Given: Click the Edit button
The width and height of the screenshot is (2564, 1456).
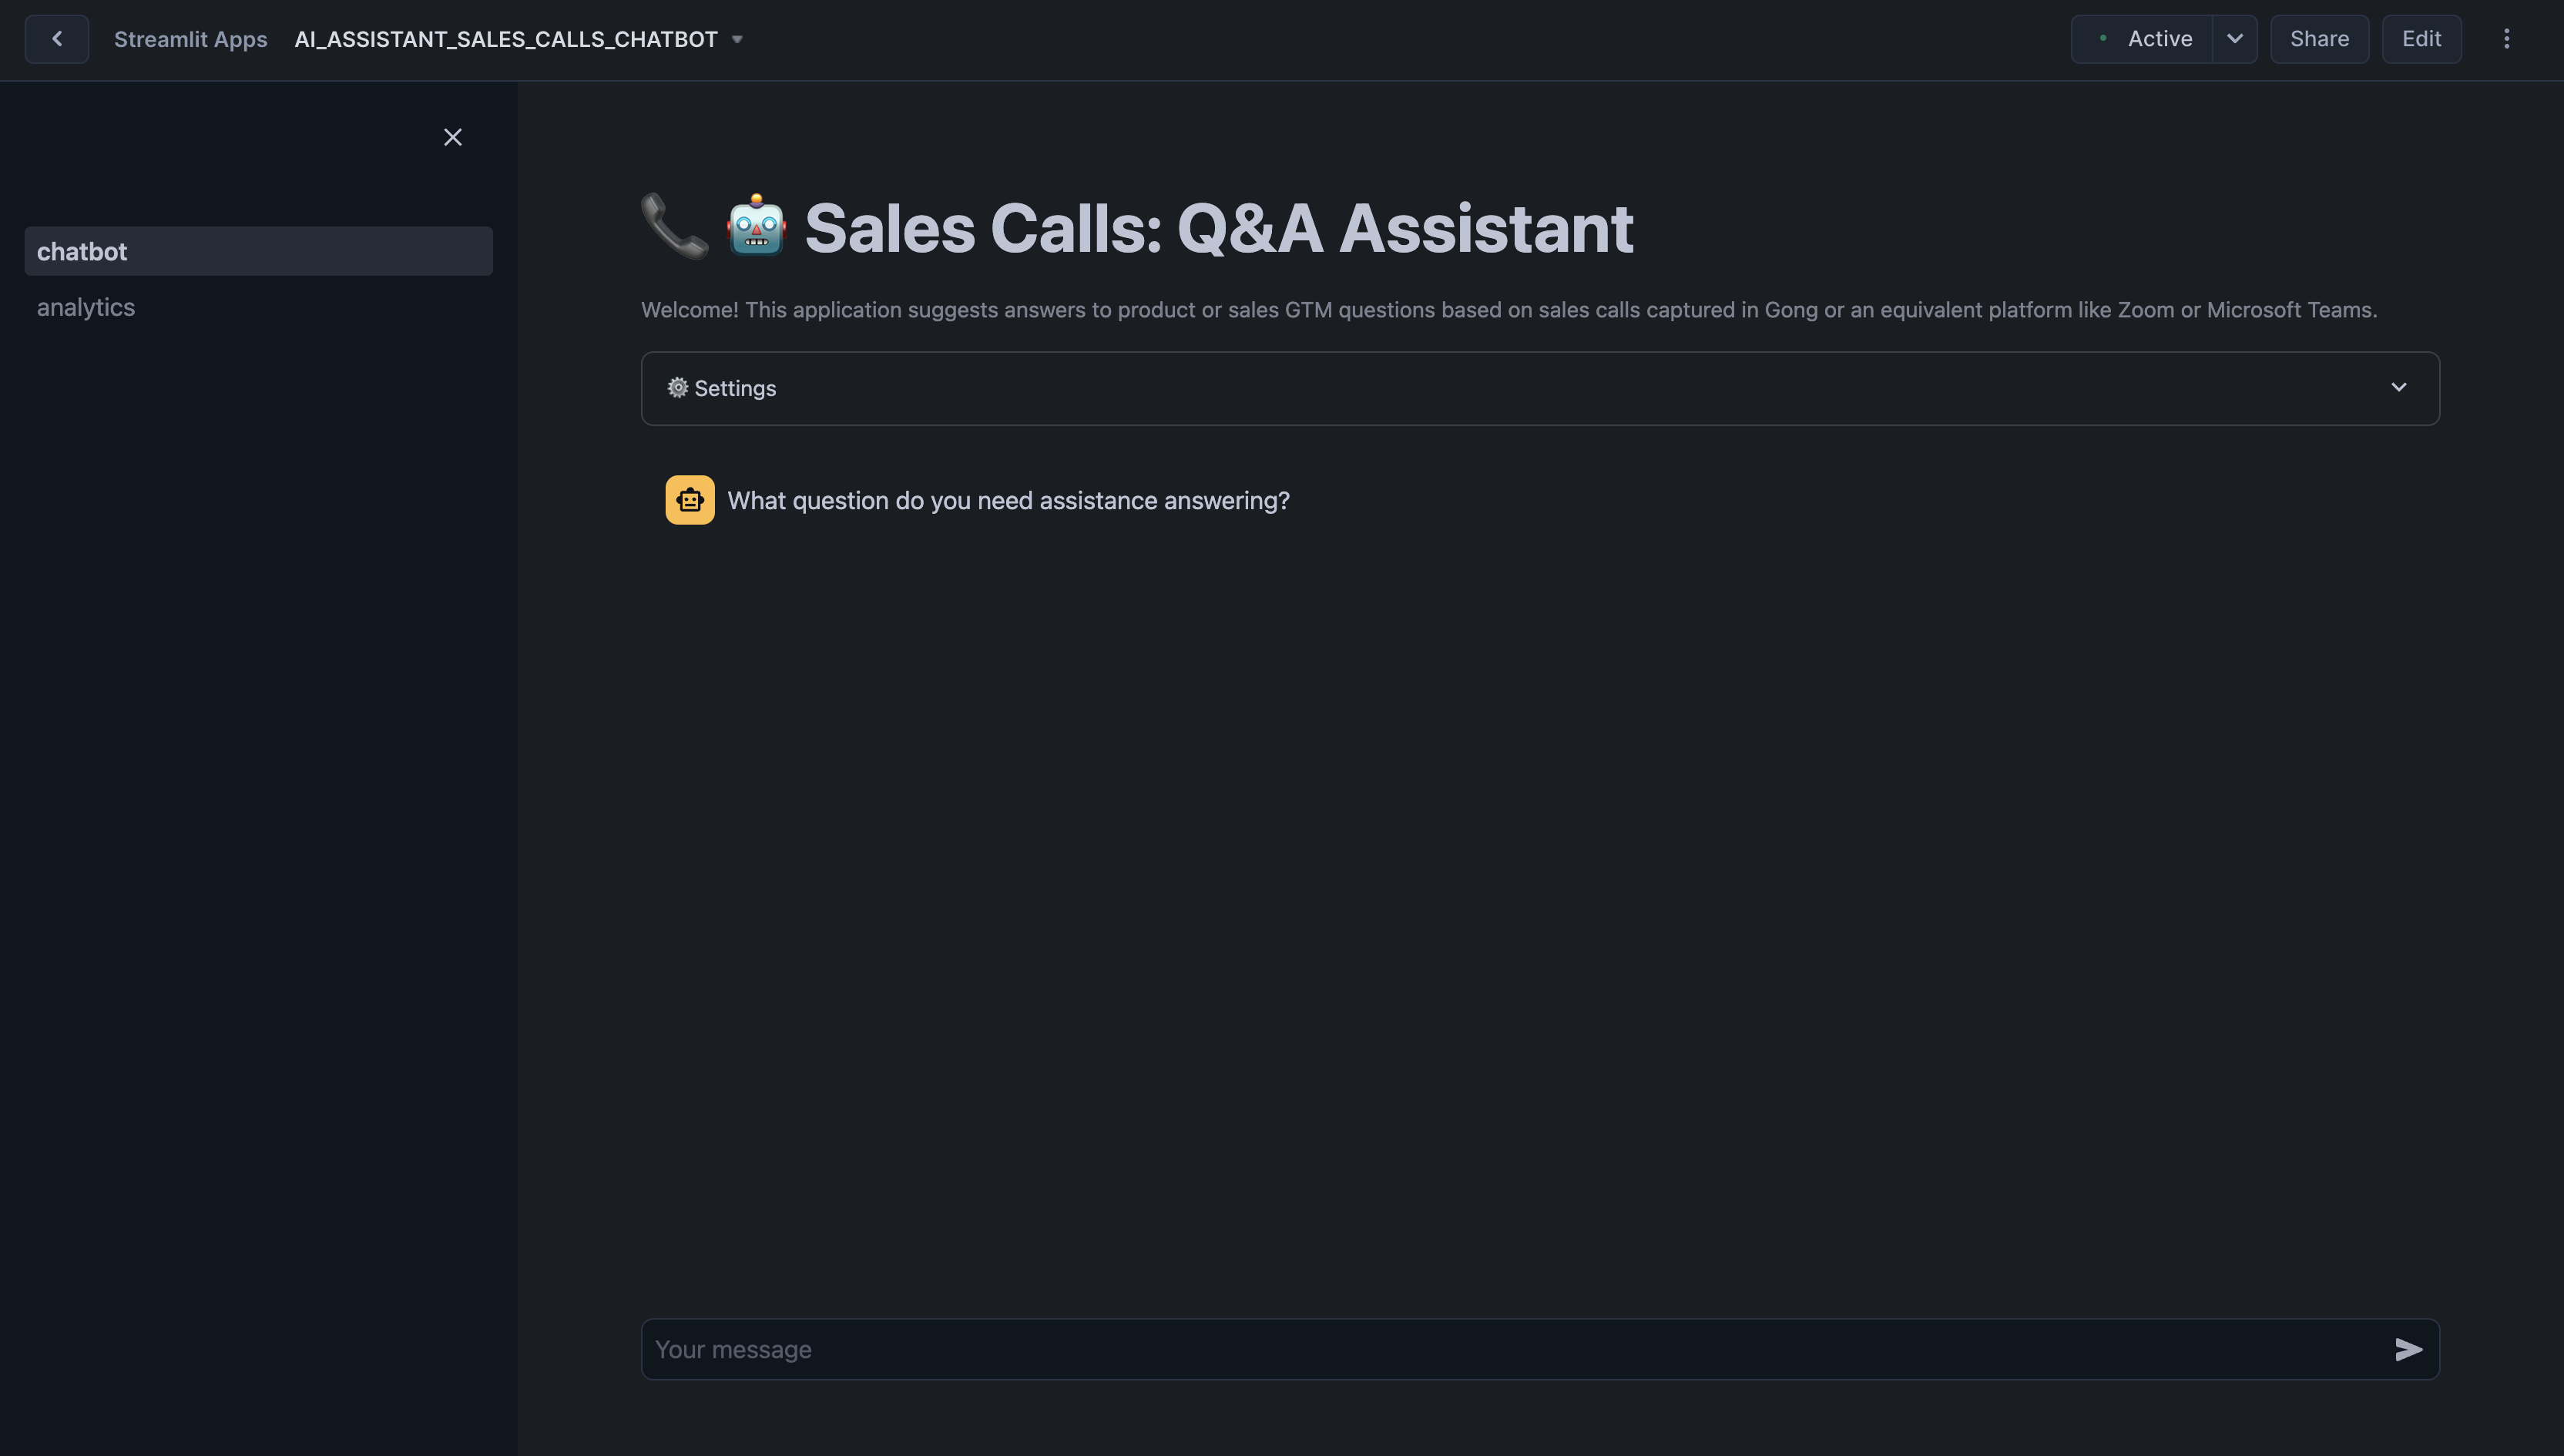Looking at the screenshot, I should (x=2421, y=39).
